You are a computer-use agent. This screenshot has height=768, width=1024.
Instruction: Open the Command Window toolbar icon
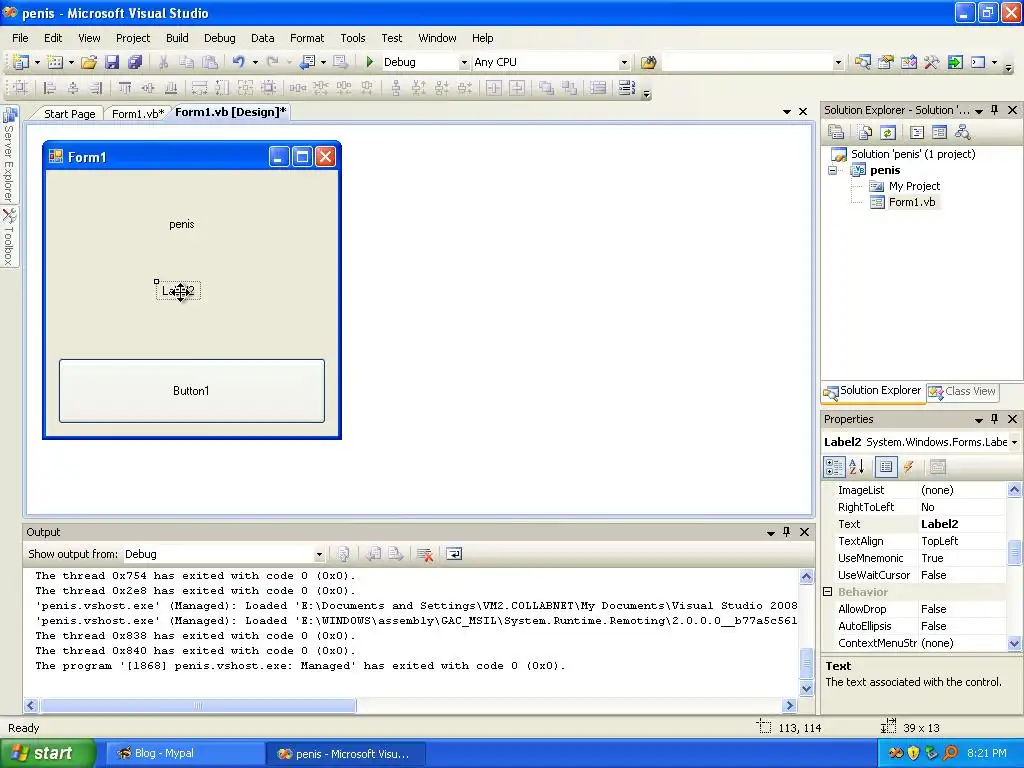pyautogui.click(x=978, y=62)
